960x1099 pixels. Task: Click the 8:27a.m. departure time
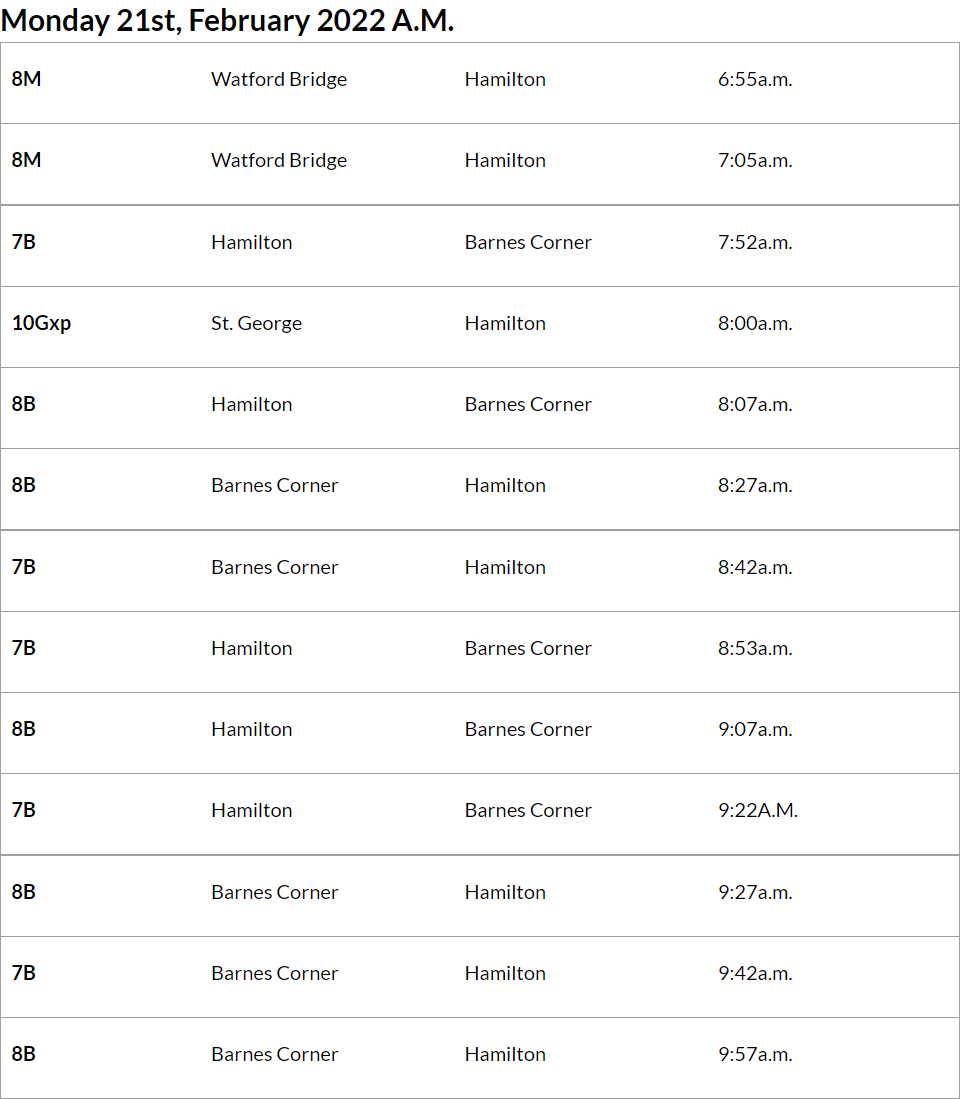pos(755,486)
